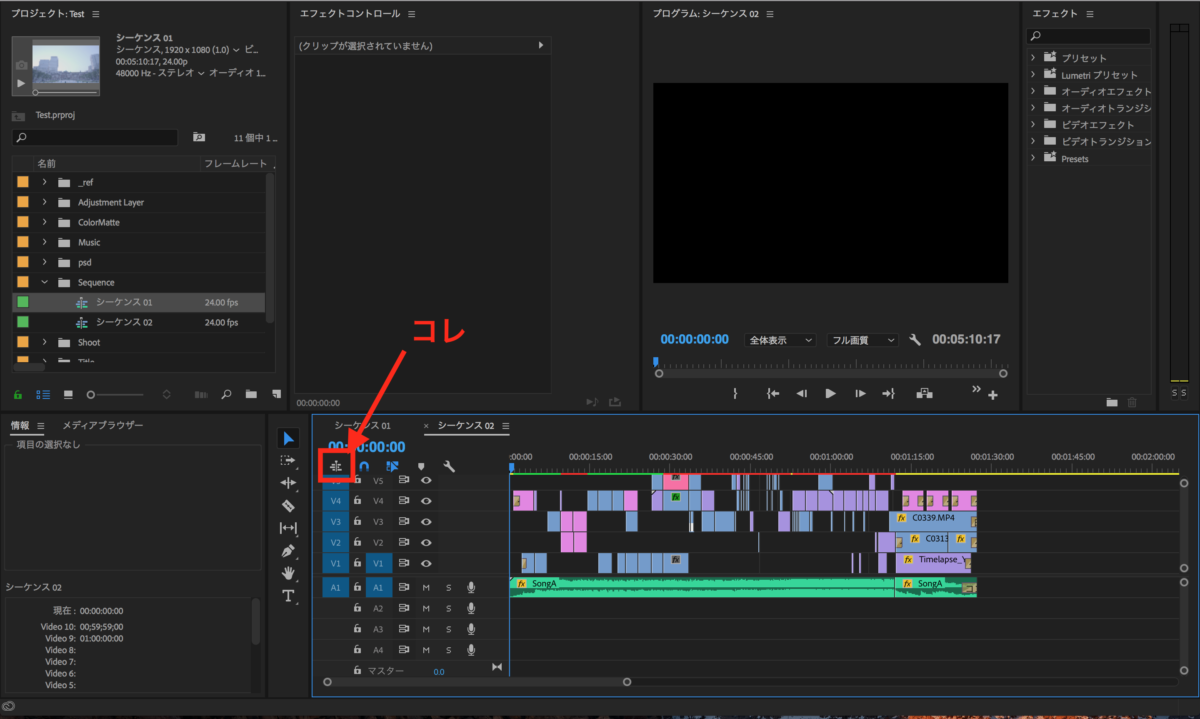Expand the Music bin
Screen dimensions: 1200x719
(x=45, y=242)
